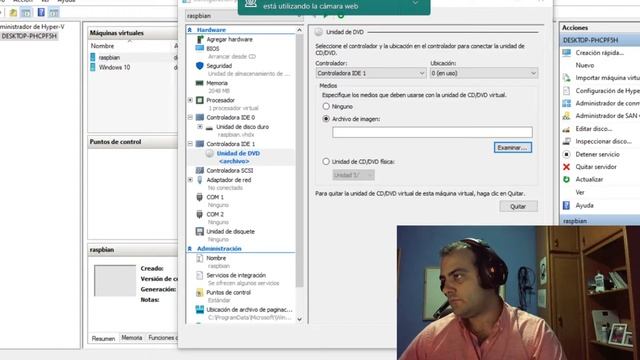Switch to the Resumen tab

[103, 338]
